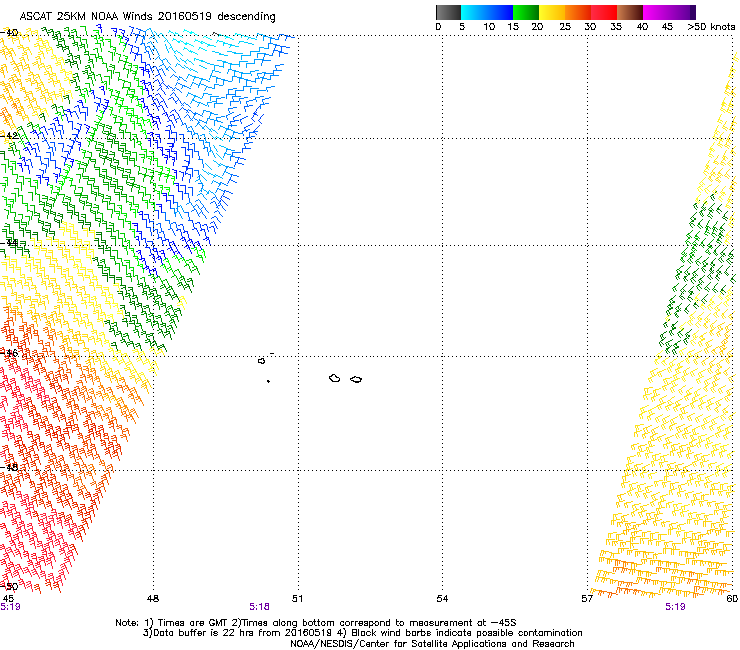This screenshot has height=650, width=740.
Task: Click the title 'ASCAT 25KM NOAA Winds 20160519 descending'
Action: click(147, 17)
